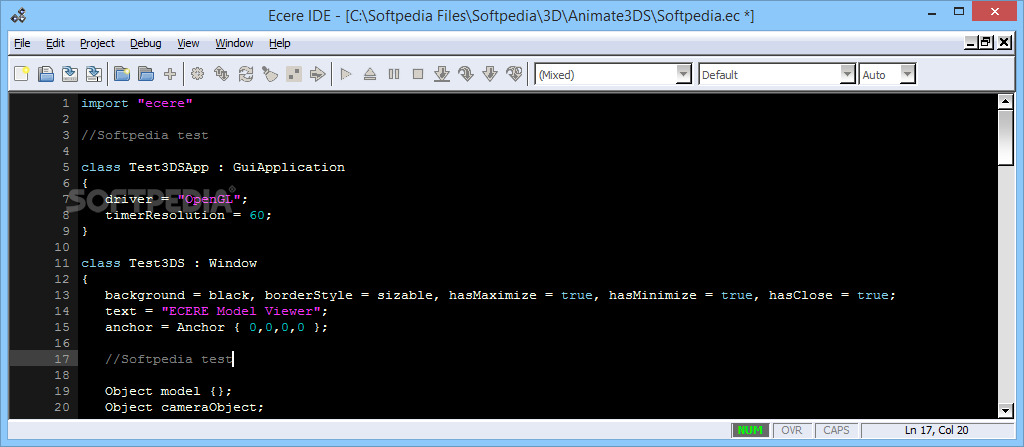Click 'class Test3DSApp : GuiApplication' line
The height and width of the screenshot is (447, 1024).
[213, 167]
